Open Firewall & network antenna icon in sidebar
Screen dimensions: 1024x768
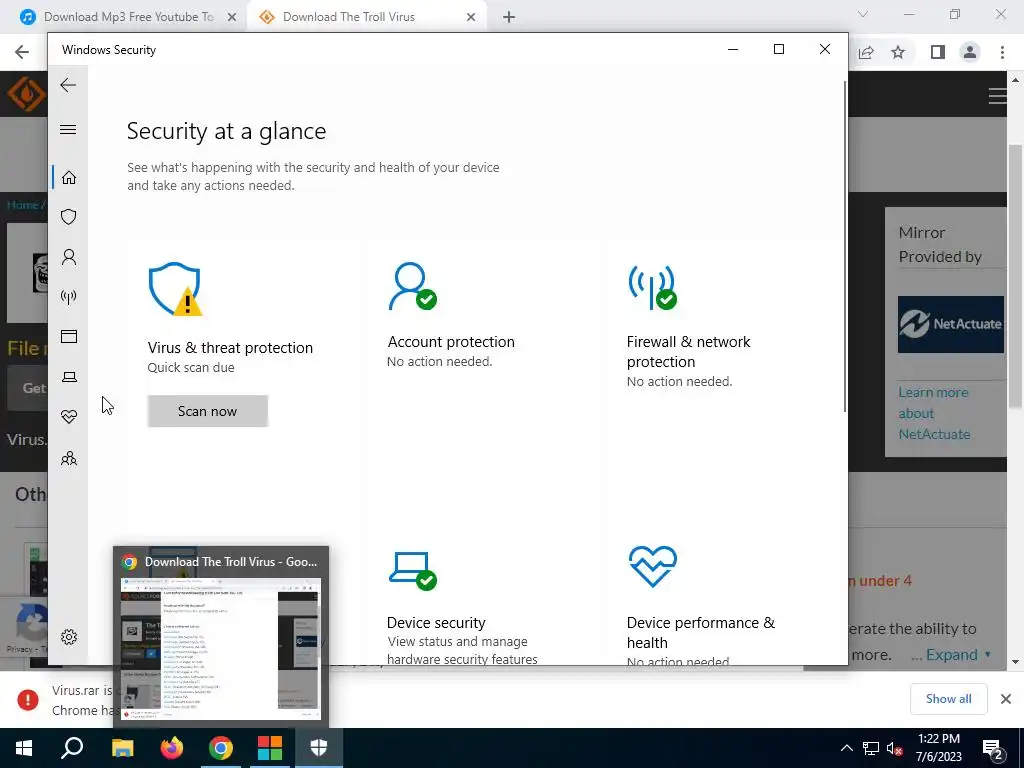click(69, 297)
